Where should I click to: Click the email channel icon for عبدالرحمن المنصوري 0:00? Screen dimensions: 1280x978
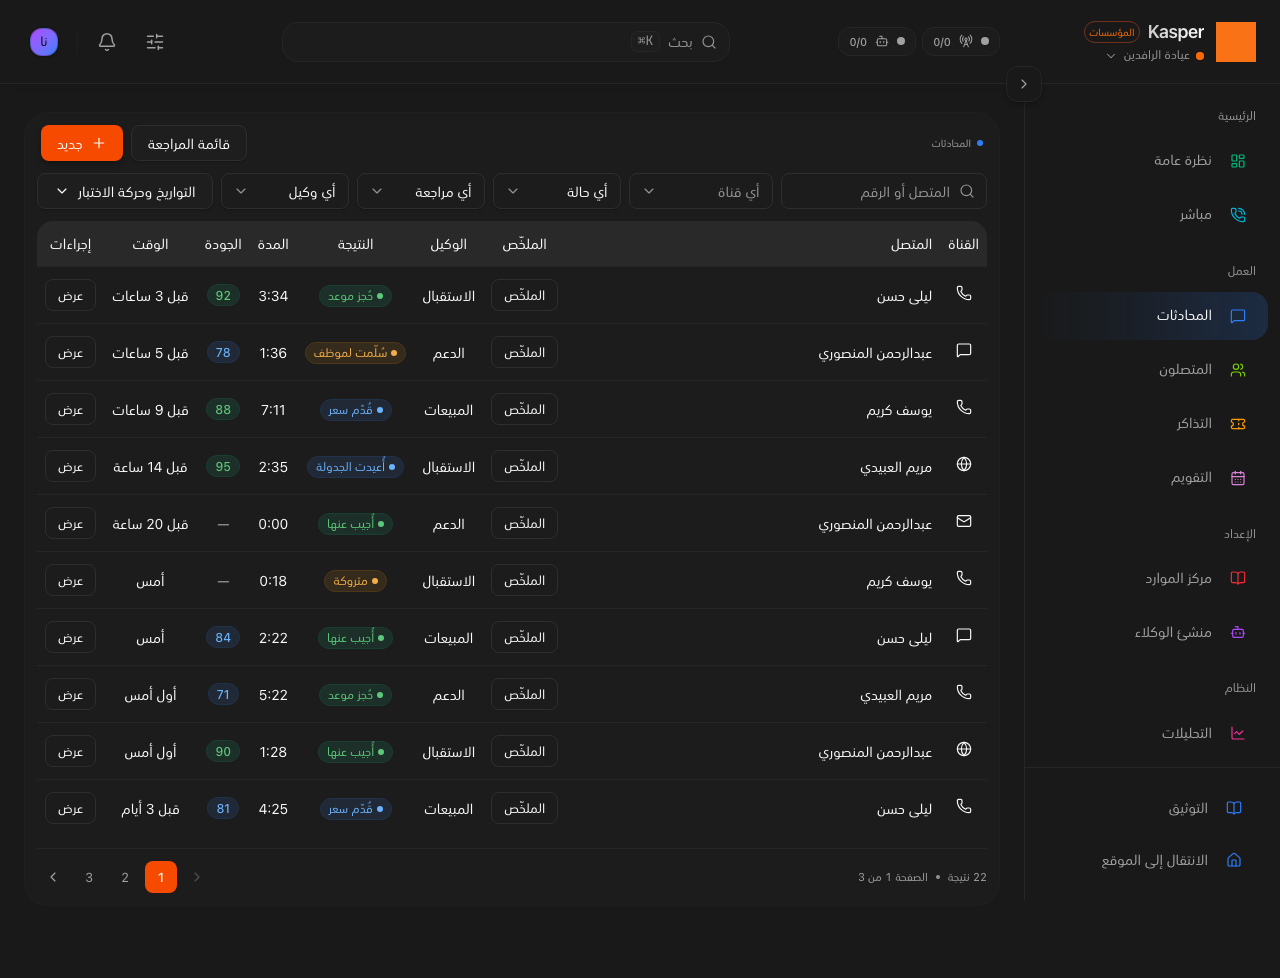tap(964, 521)
